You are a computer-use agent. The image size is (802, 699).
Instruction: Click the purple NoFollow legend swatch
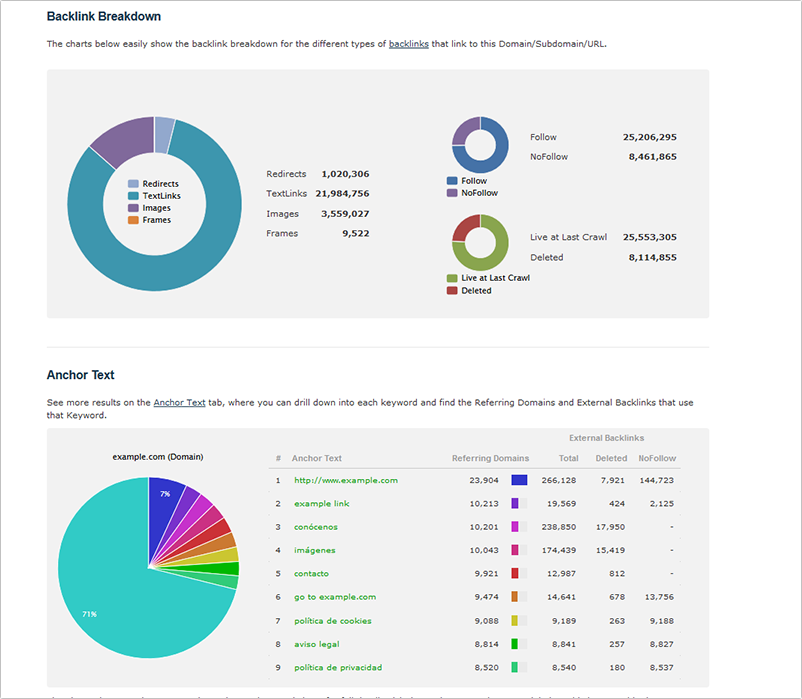[x=452, y=193]
